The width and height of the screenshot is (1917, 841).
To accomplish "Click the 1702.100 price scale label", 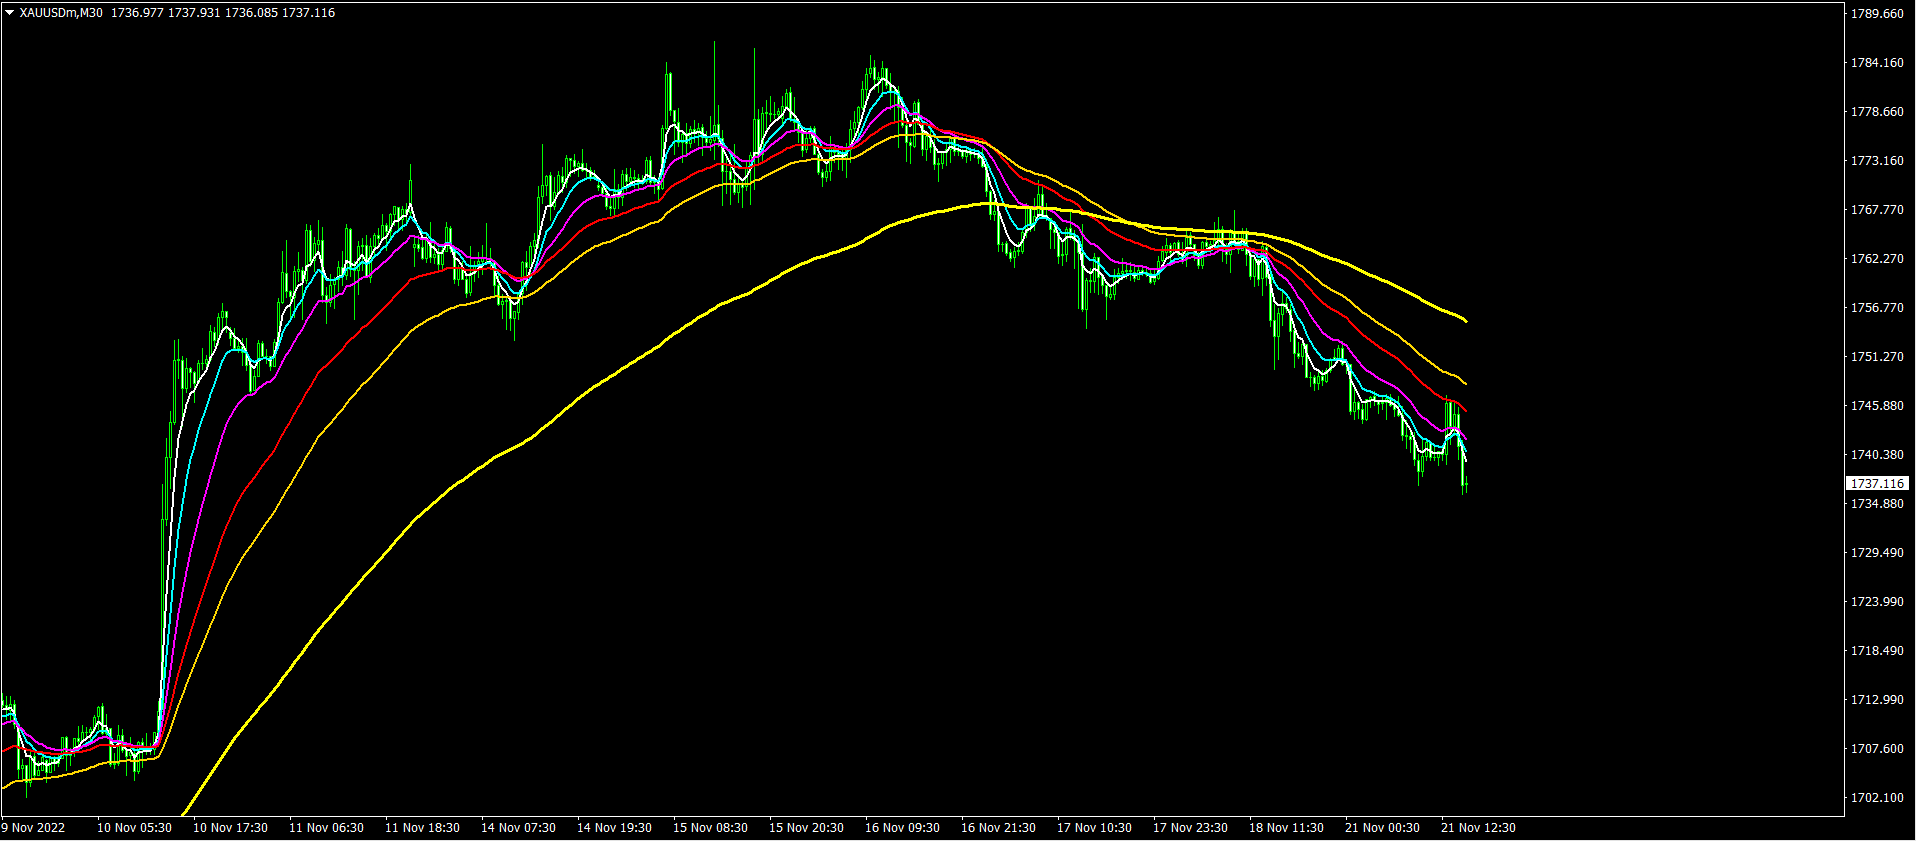I will 1877,798.
